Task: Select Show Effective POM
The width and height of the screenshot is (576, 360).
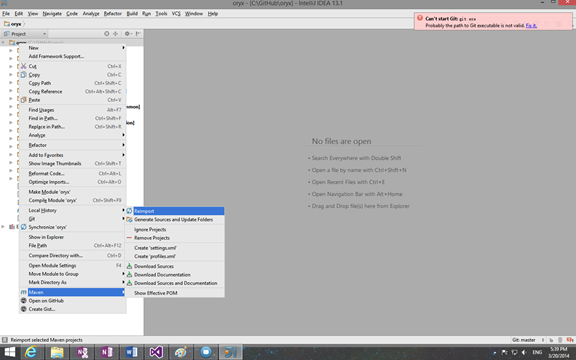Action: point(175,293)
